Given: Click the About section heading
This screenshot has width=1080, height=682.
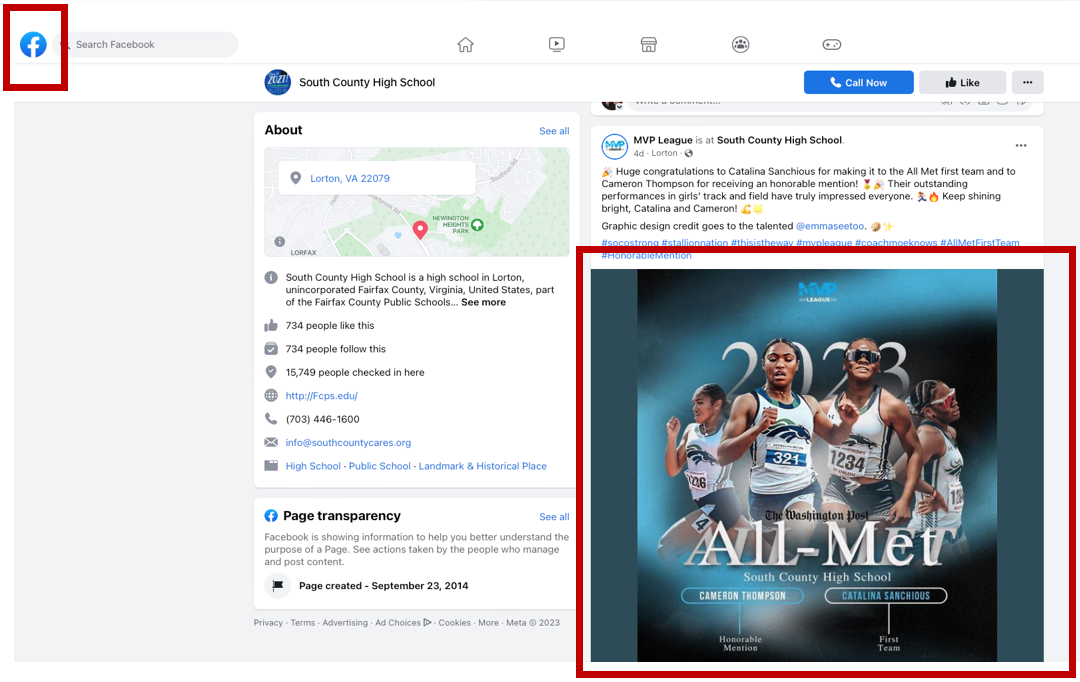Looking at the screenshot, I should click(283, 130).
